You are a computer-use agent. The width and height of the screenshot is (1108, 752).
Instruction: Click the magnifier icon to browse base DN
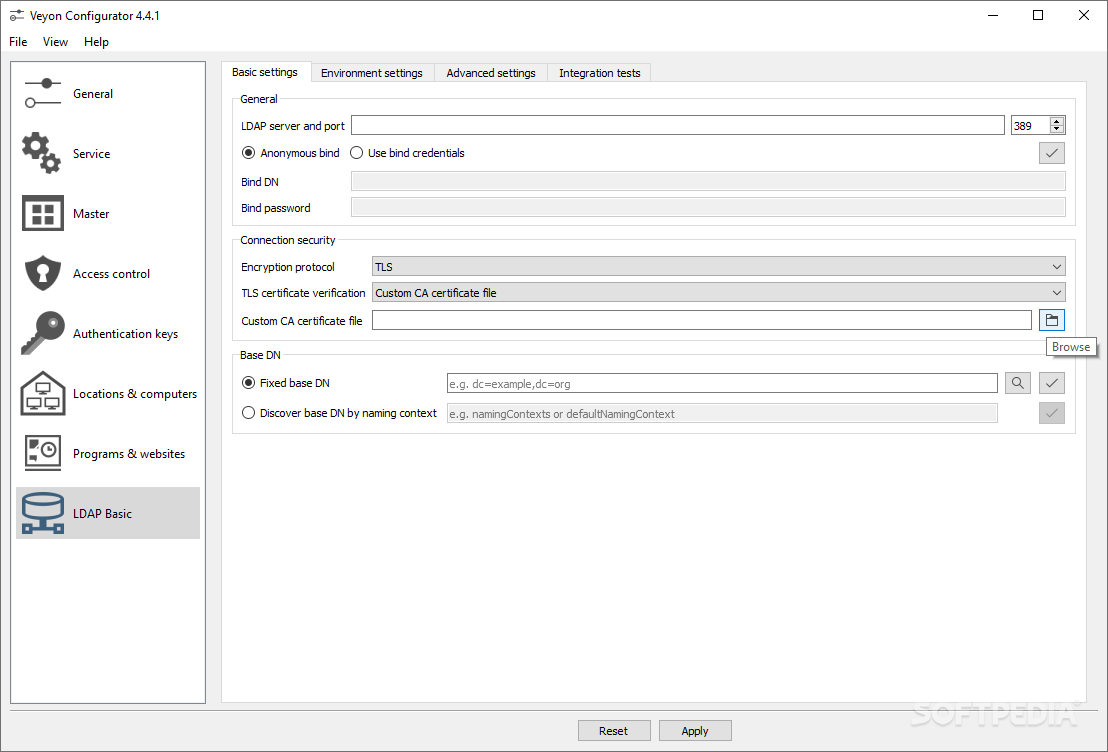tap(1018, 383)
